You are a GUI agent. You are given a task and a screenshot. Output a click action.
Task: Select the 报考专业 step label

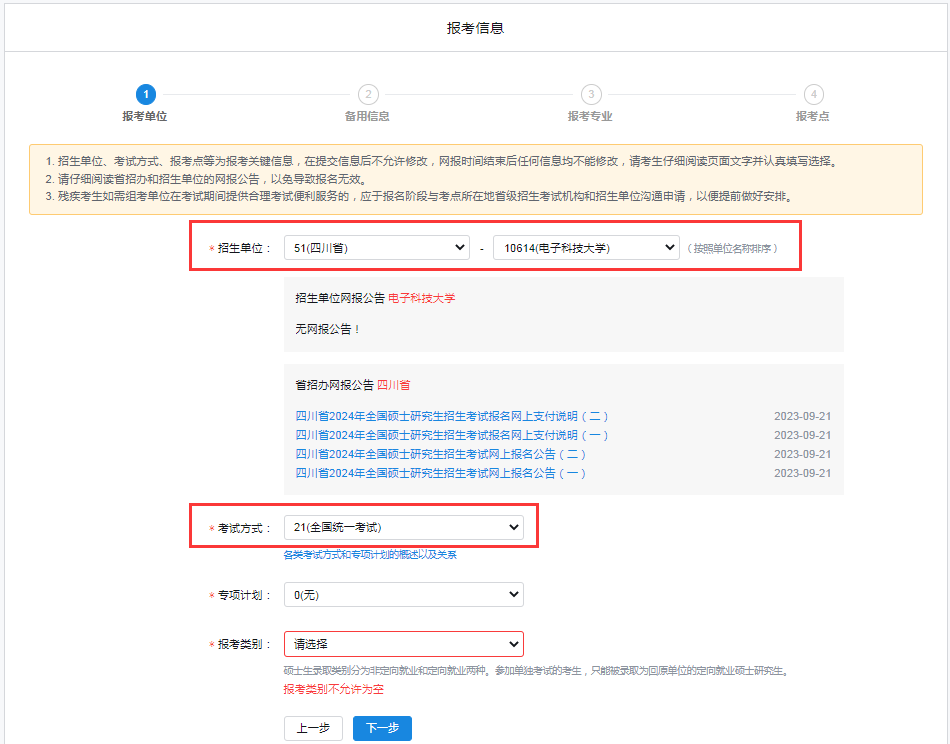pyautogui.click(x=590, y=116)
